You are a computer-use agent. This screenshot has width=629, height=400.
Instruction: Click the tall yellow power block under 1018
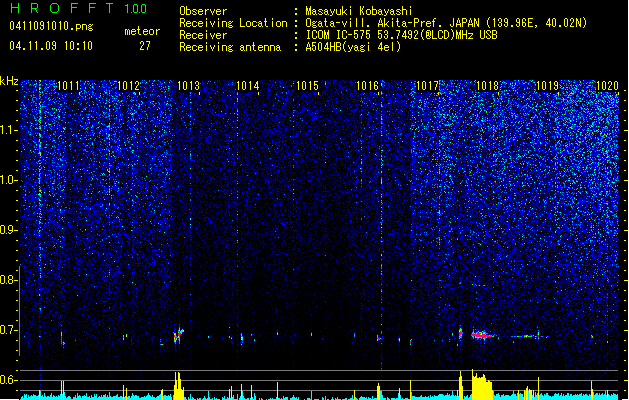pyautogui.click(x=482, y=385)
